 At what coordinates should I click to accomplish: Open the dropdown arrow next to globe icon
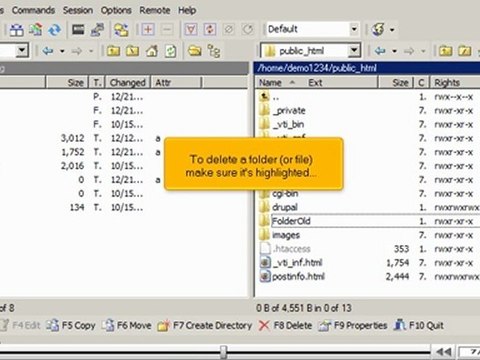coord(392,30)
